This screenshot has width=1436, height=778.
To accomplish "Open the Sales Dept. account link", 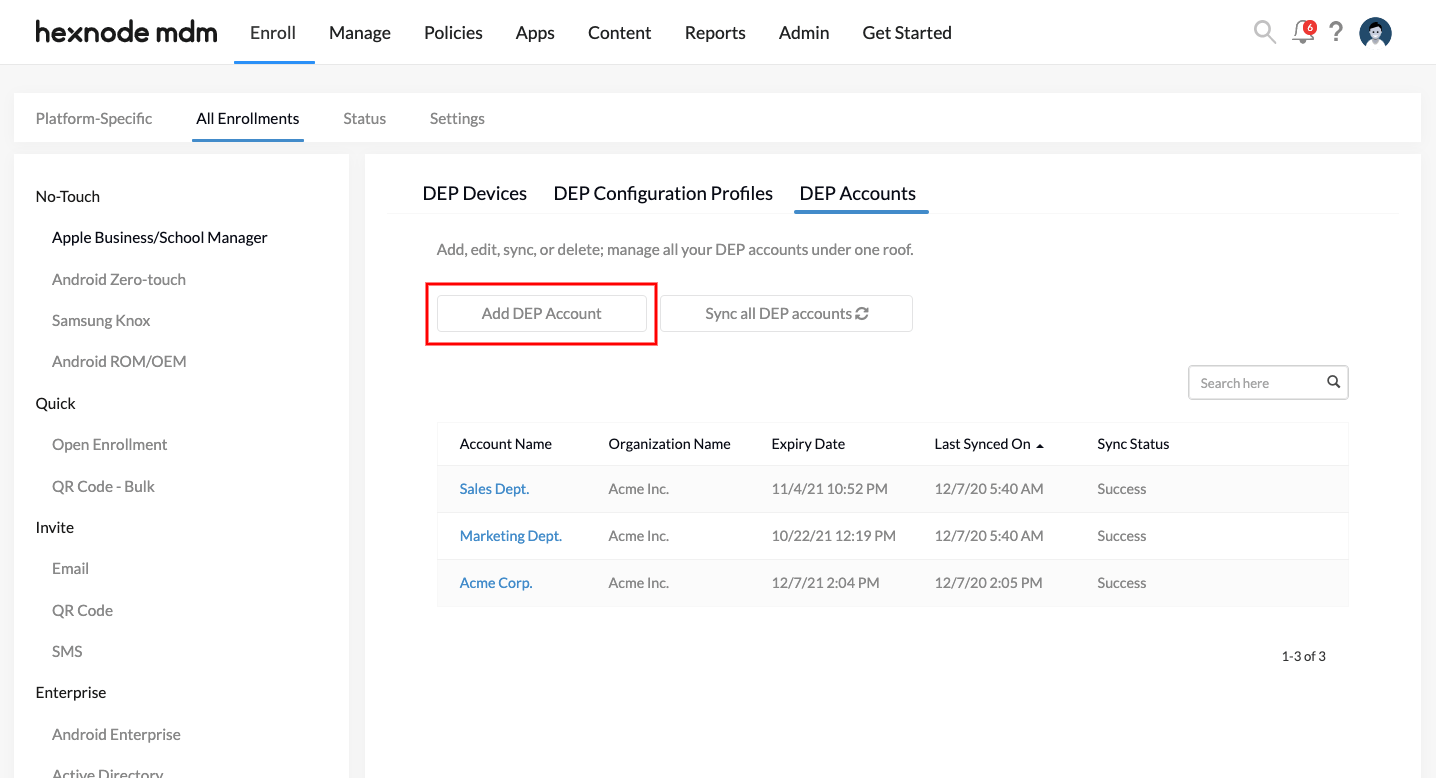I will coord(494,489).
